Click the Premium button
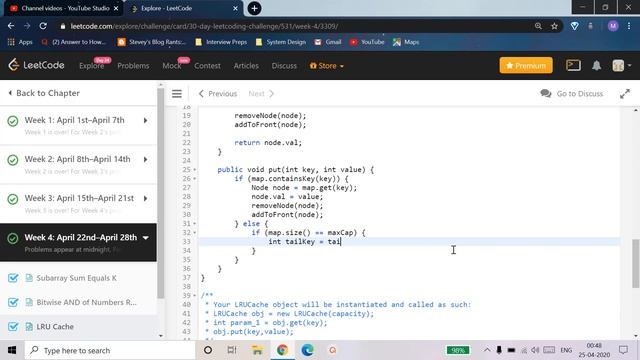Image resolution: width=640 pixels, height=360 pixels. pos(526,65)
